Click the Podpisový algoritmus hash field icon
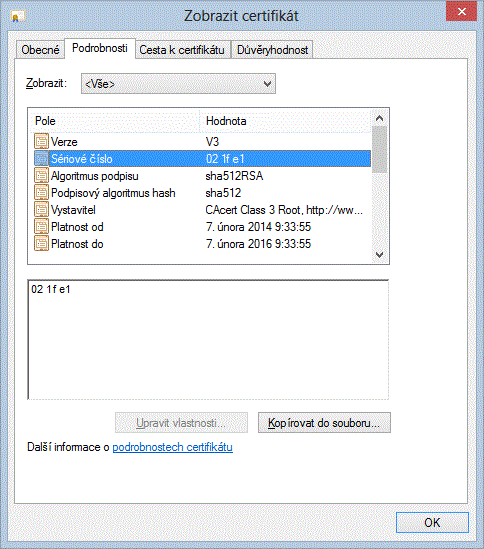 tap(41, 193)
